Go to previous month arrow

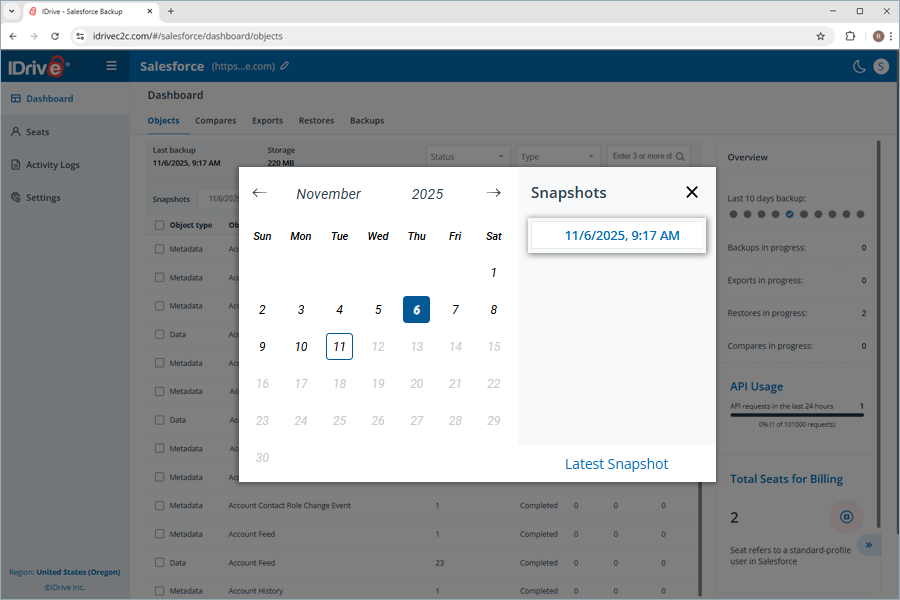(x=259, y=193)
